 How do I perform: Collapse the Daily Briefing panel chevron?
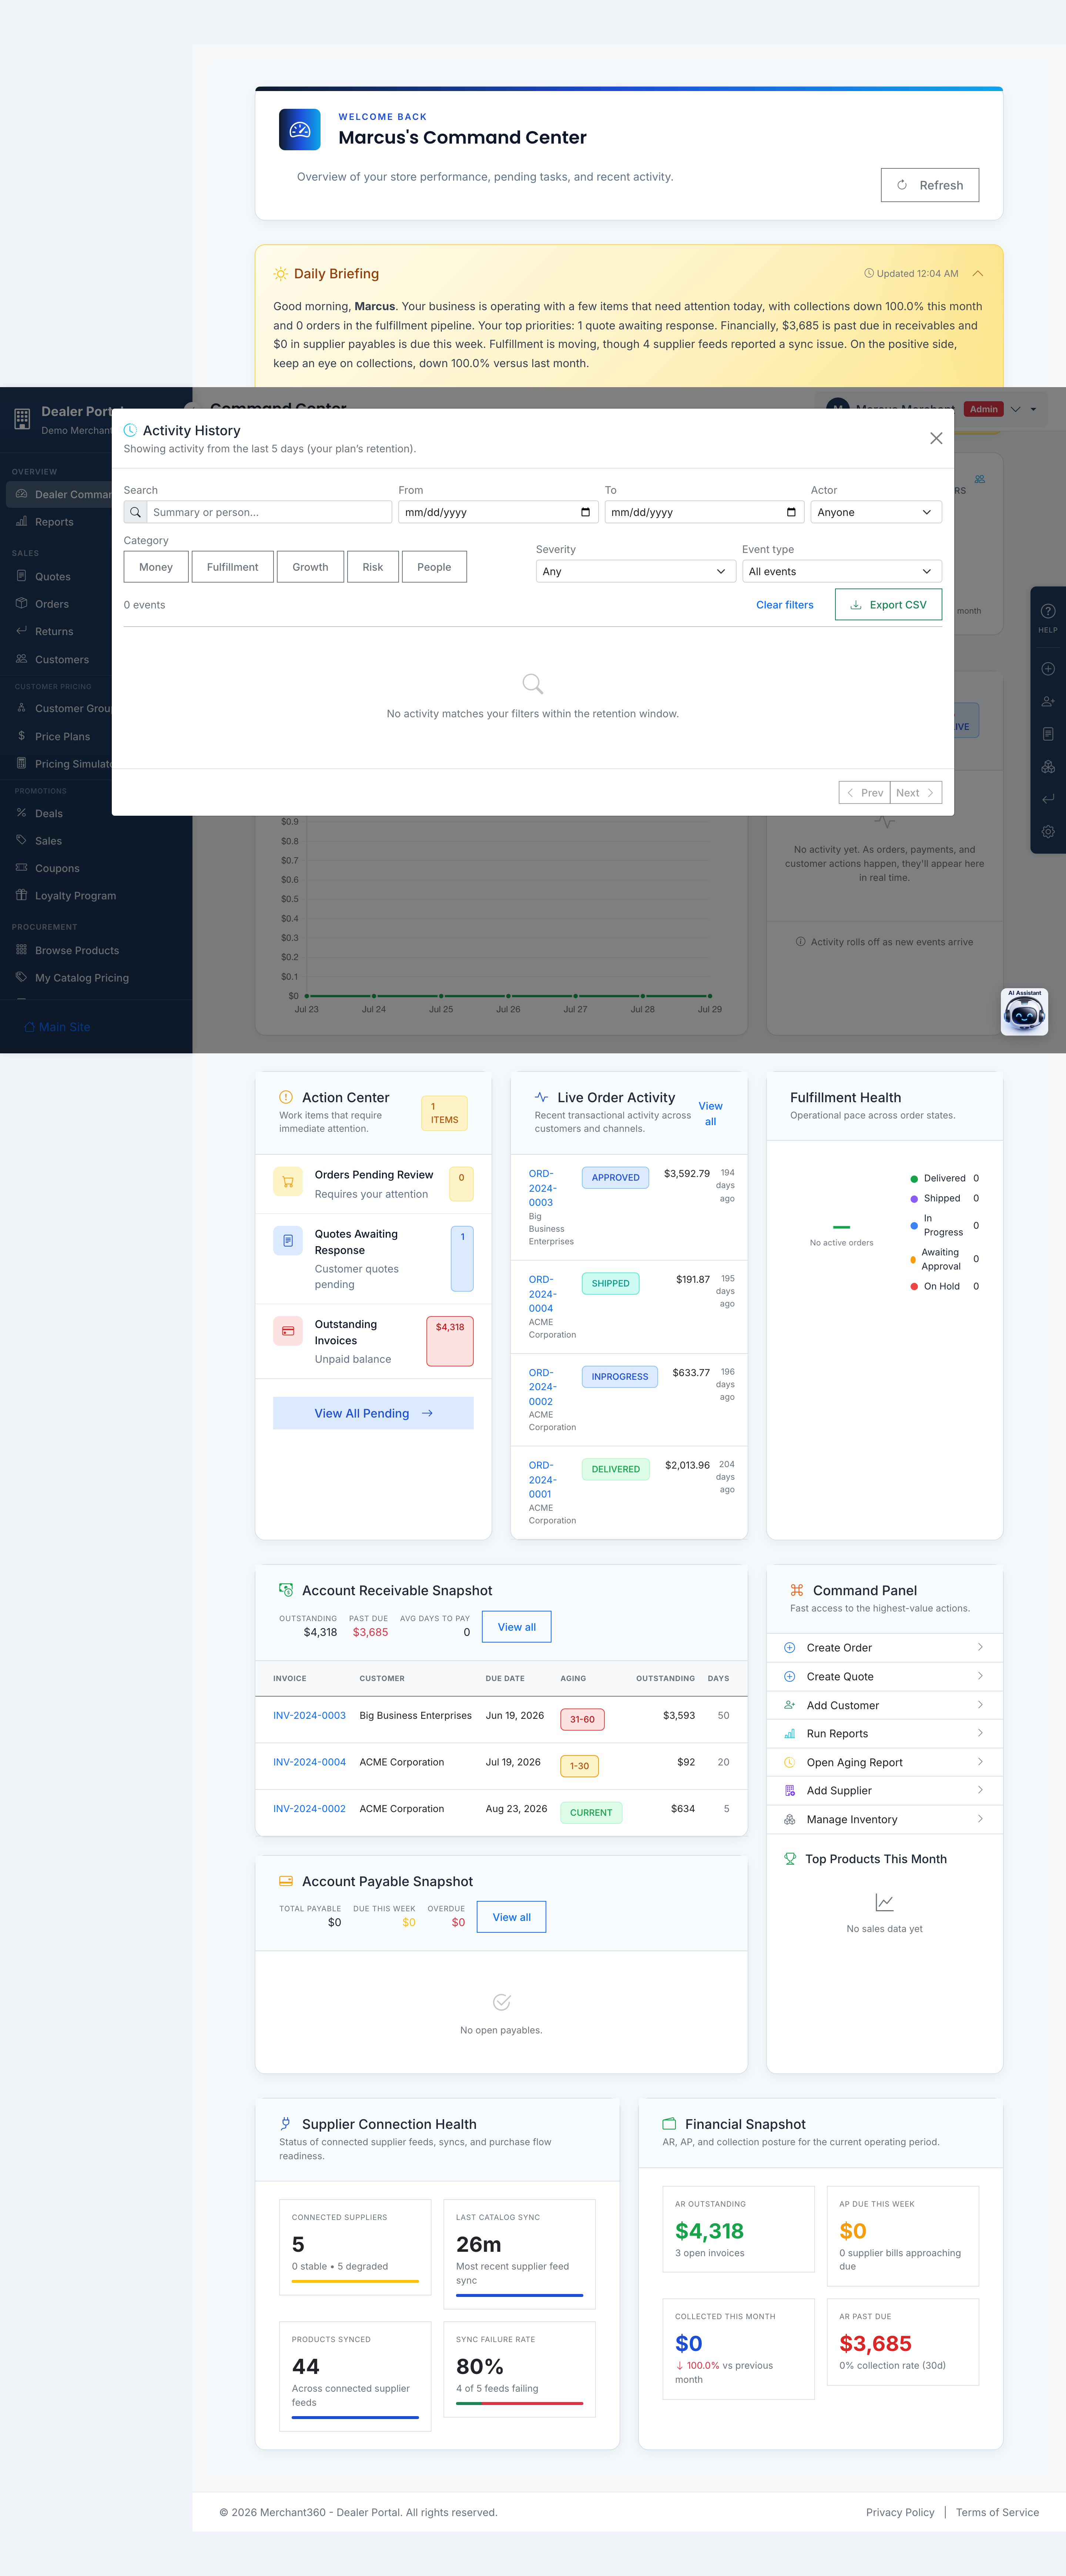pos(978,273)
